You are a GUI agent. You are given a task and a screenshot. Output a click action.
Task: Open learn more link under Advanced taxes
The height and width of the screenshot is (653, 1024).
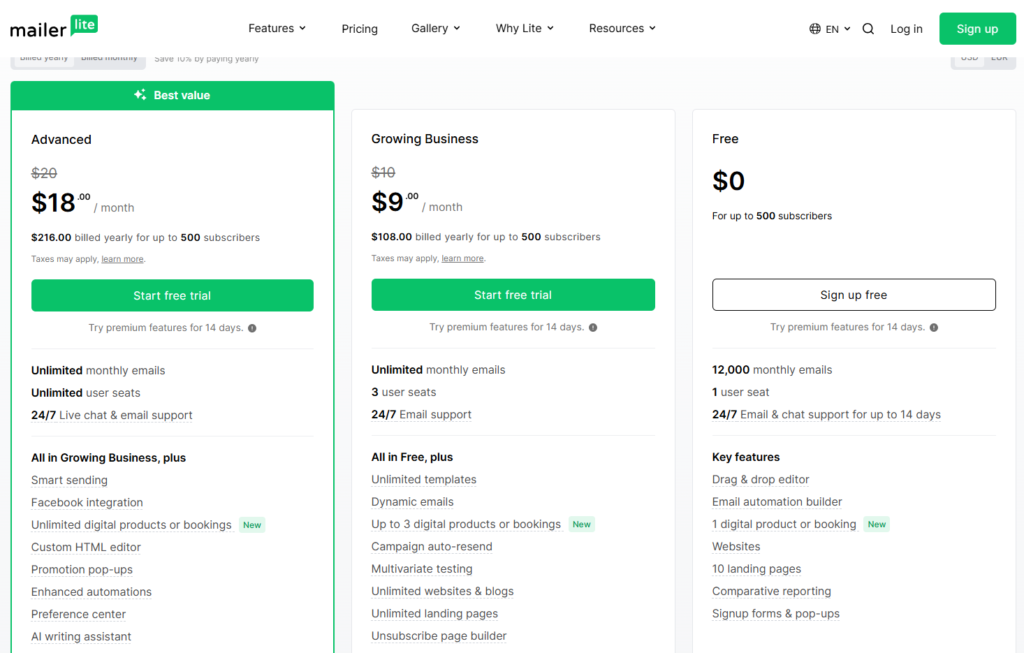[x=122, y=259]
